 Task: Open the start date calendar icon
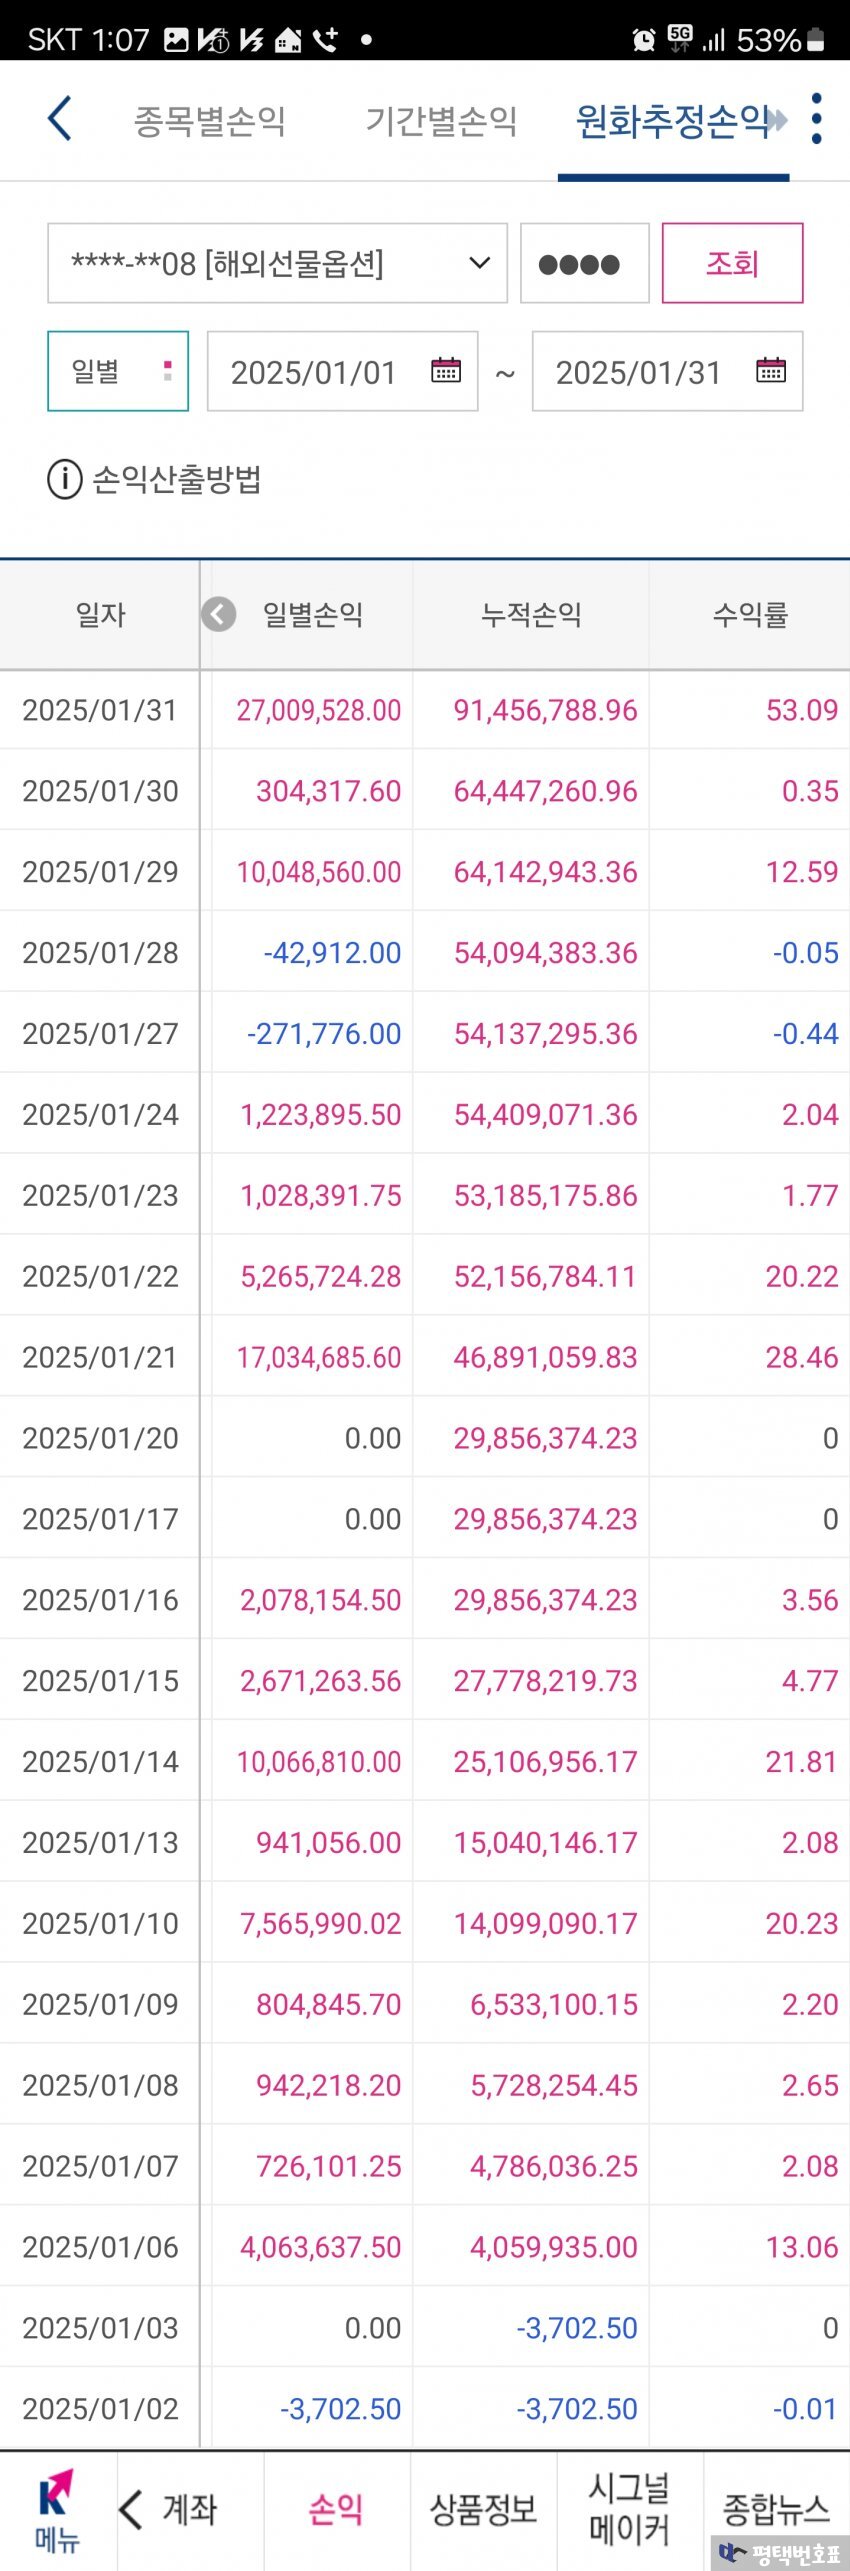click(446, 371)
